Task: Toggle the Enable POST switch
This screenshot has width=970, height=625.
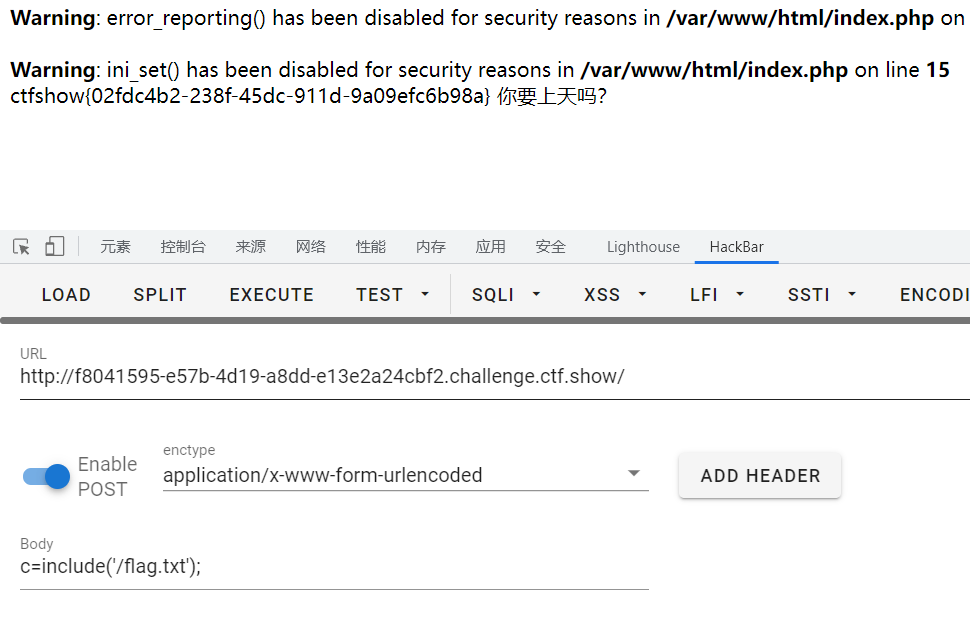Action: pyautogui.click(x=46, y=476)
